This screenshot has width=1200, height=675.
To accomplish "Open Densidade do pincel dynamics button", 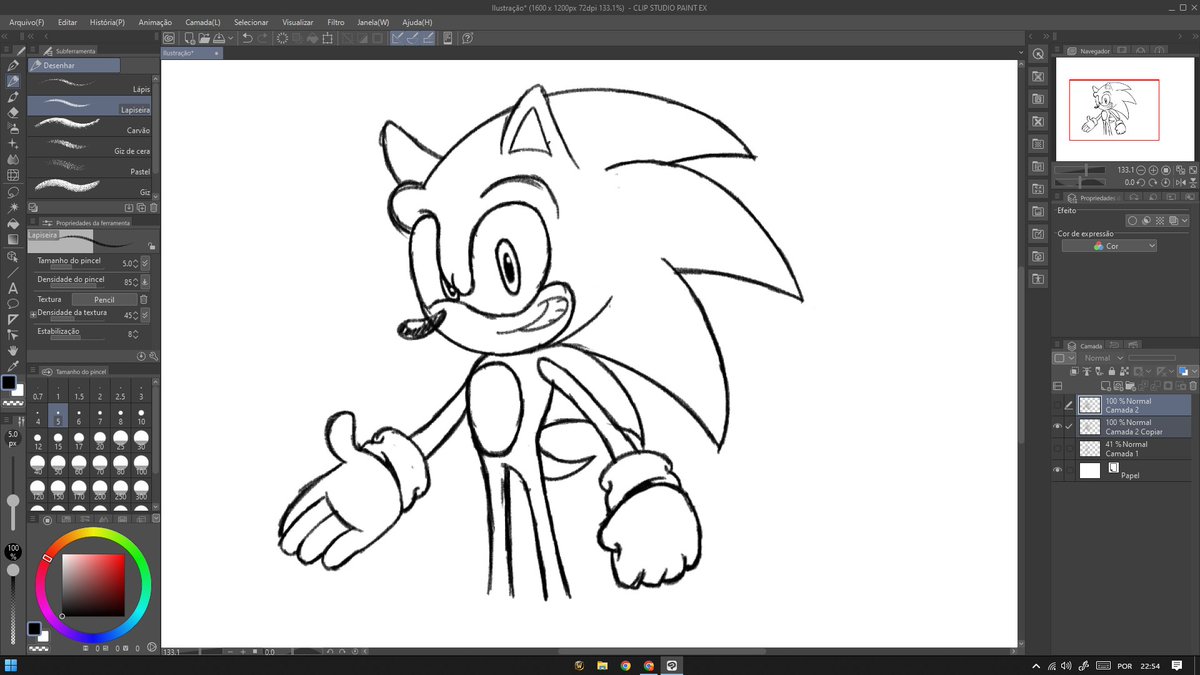I will 146,281.
